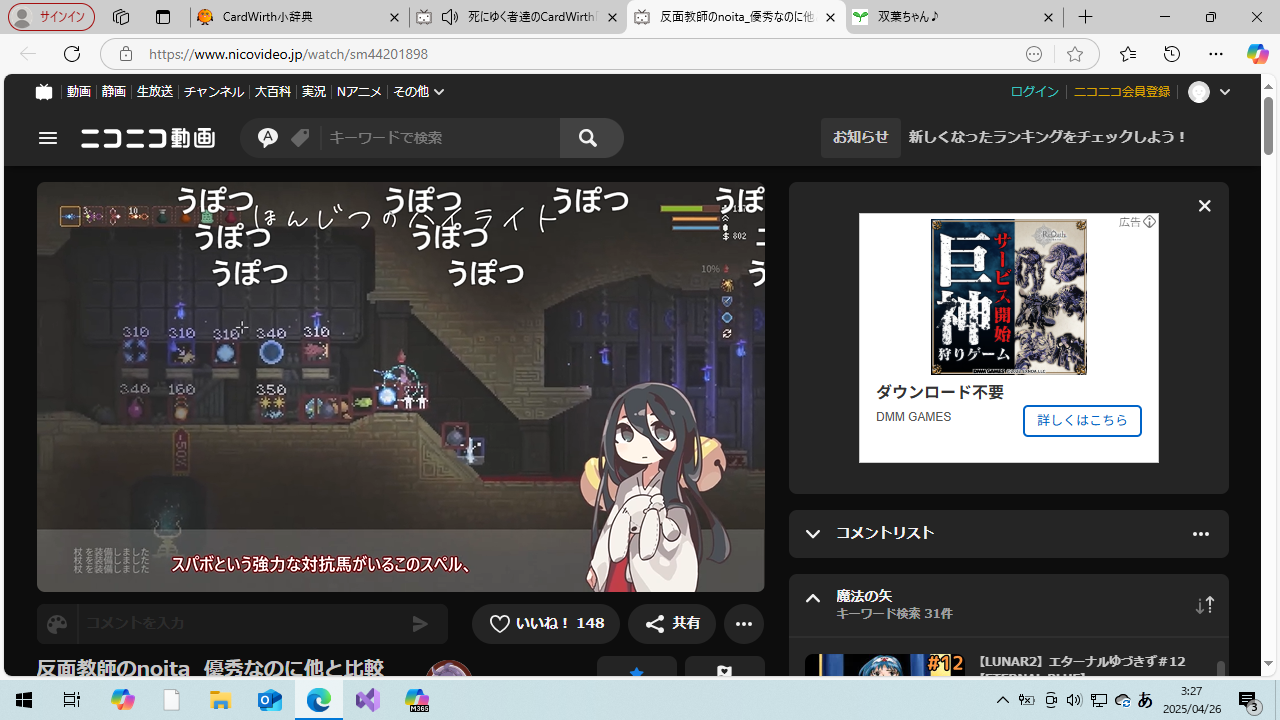Image resolution: width=1280 pixels, height=720 pixels.
Task: Open the tab actions menu icon
Action: 163,17
